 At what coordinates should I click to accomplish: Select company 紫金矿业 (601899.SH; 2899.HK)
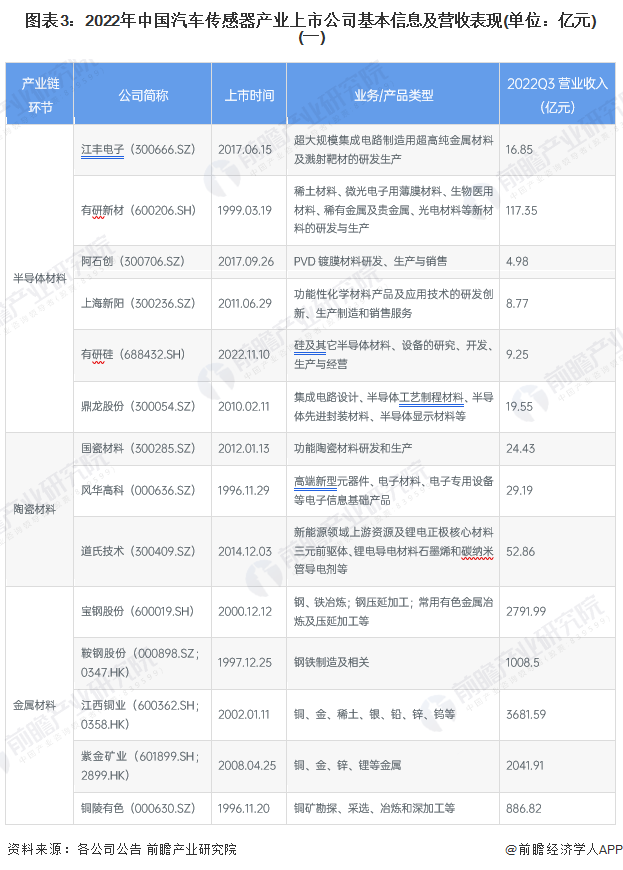coord(140,766)
